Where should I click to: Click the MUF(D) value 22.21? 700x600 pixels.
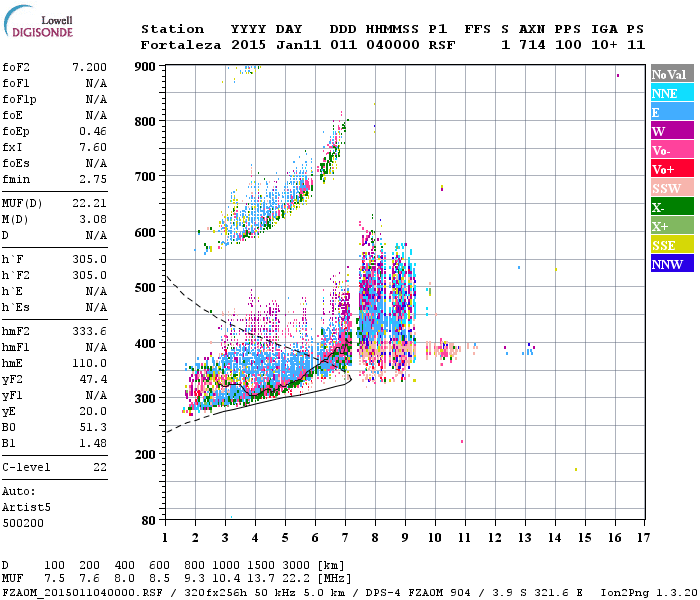[x=89, y=203]
